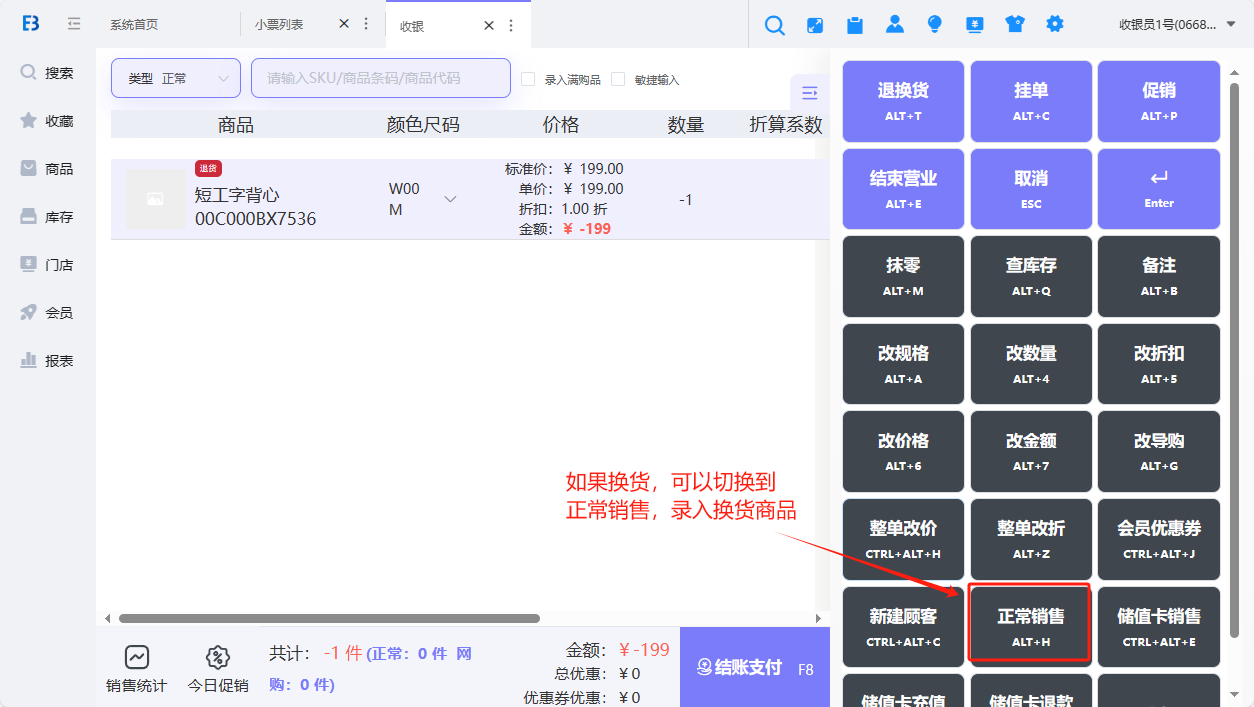Open 库存 in the left sidebar
This screenshot has width=1254, height=707.
pos(47,217)
